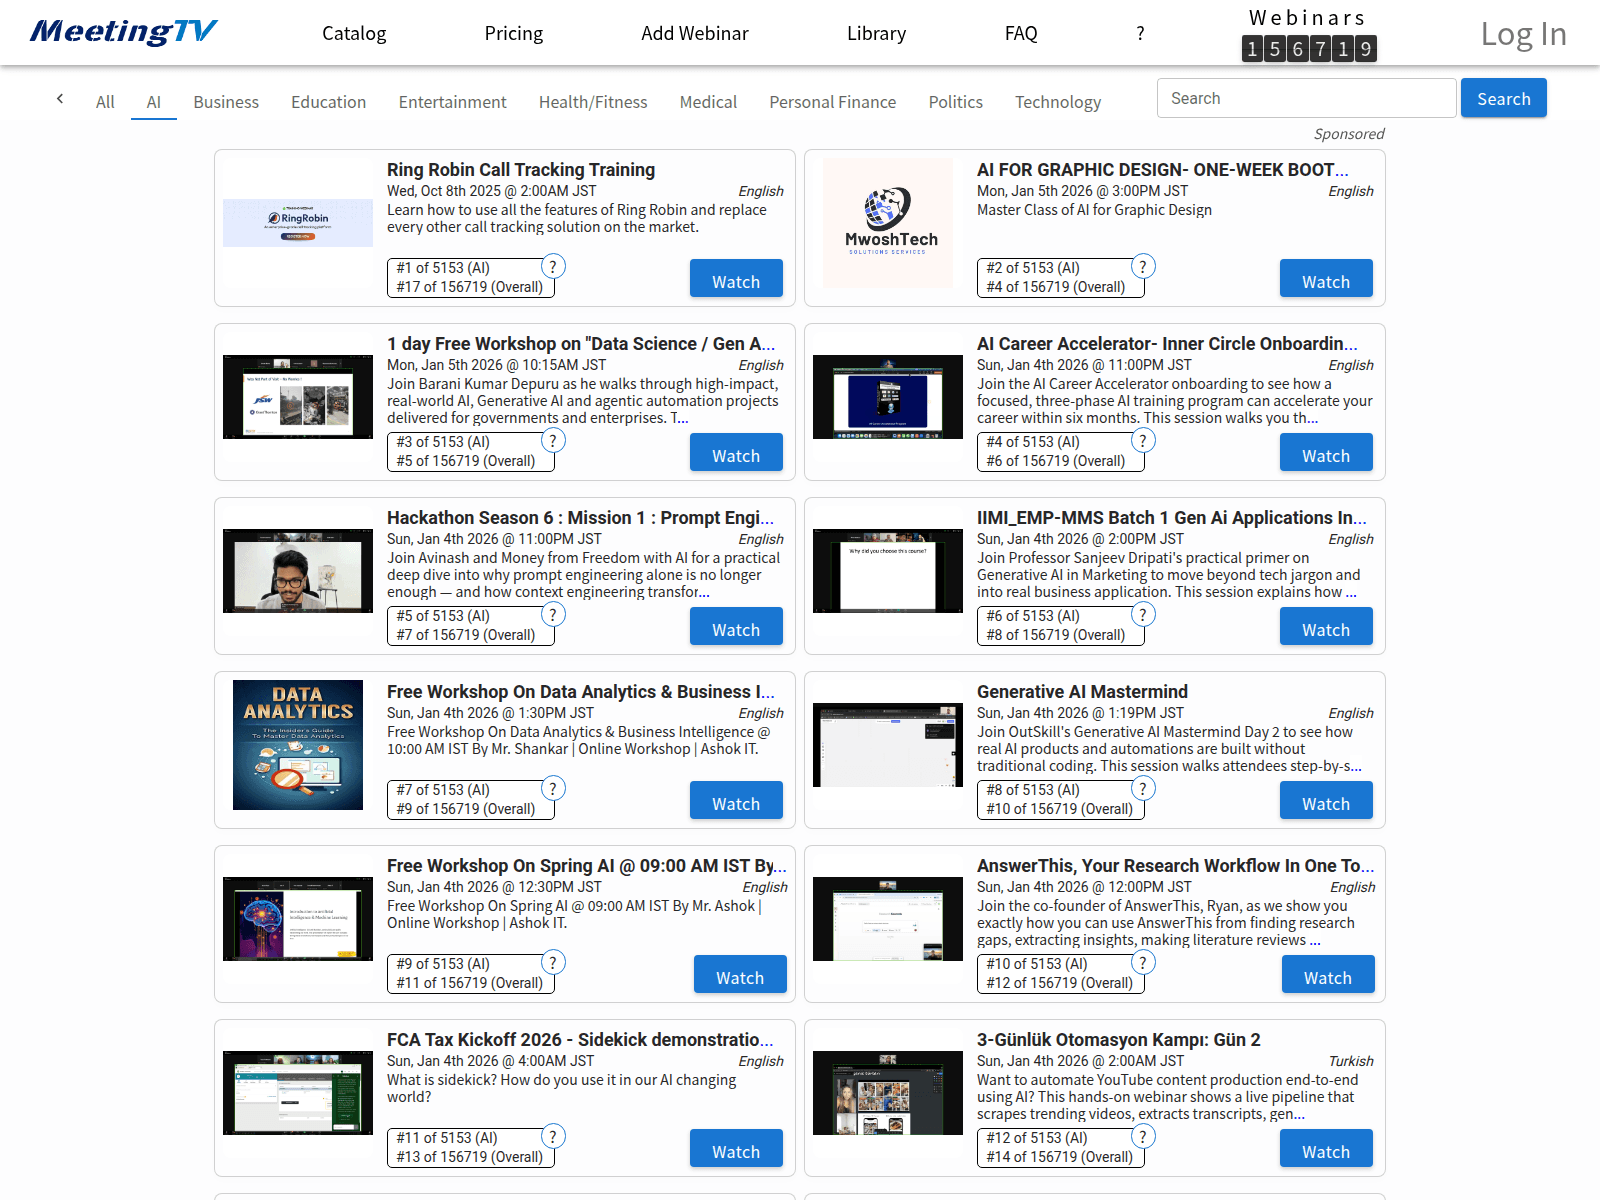
Task: Watch the Hackathon Season 6 webinar
Action: (736, 626)
